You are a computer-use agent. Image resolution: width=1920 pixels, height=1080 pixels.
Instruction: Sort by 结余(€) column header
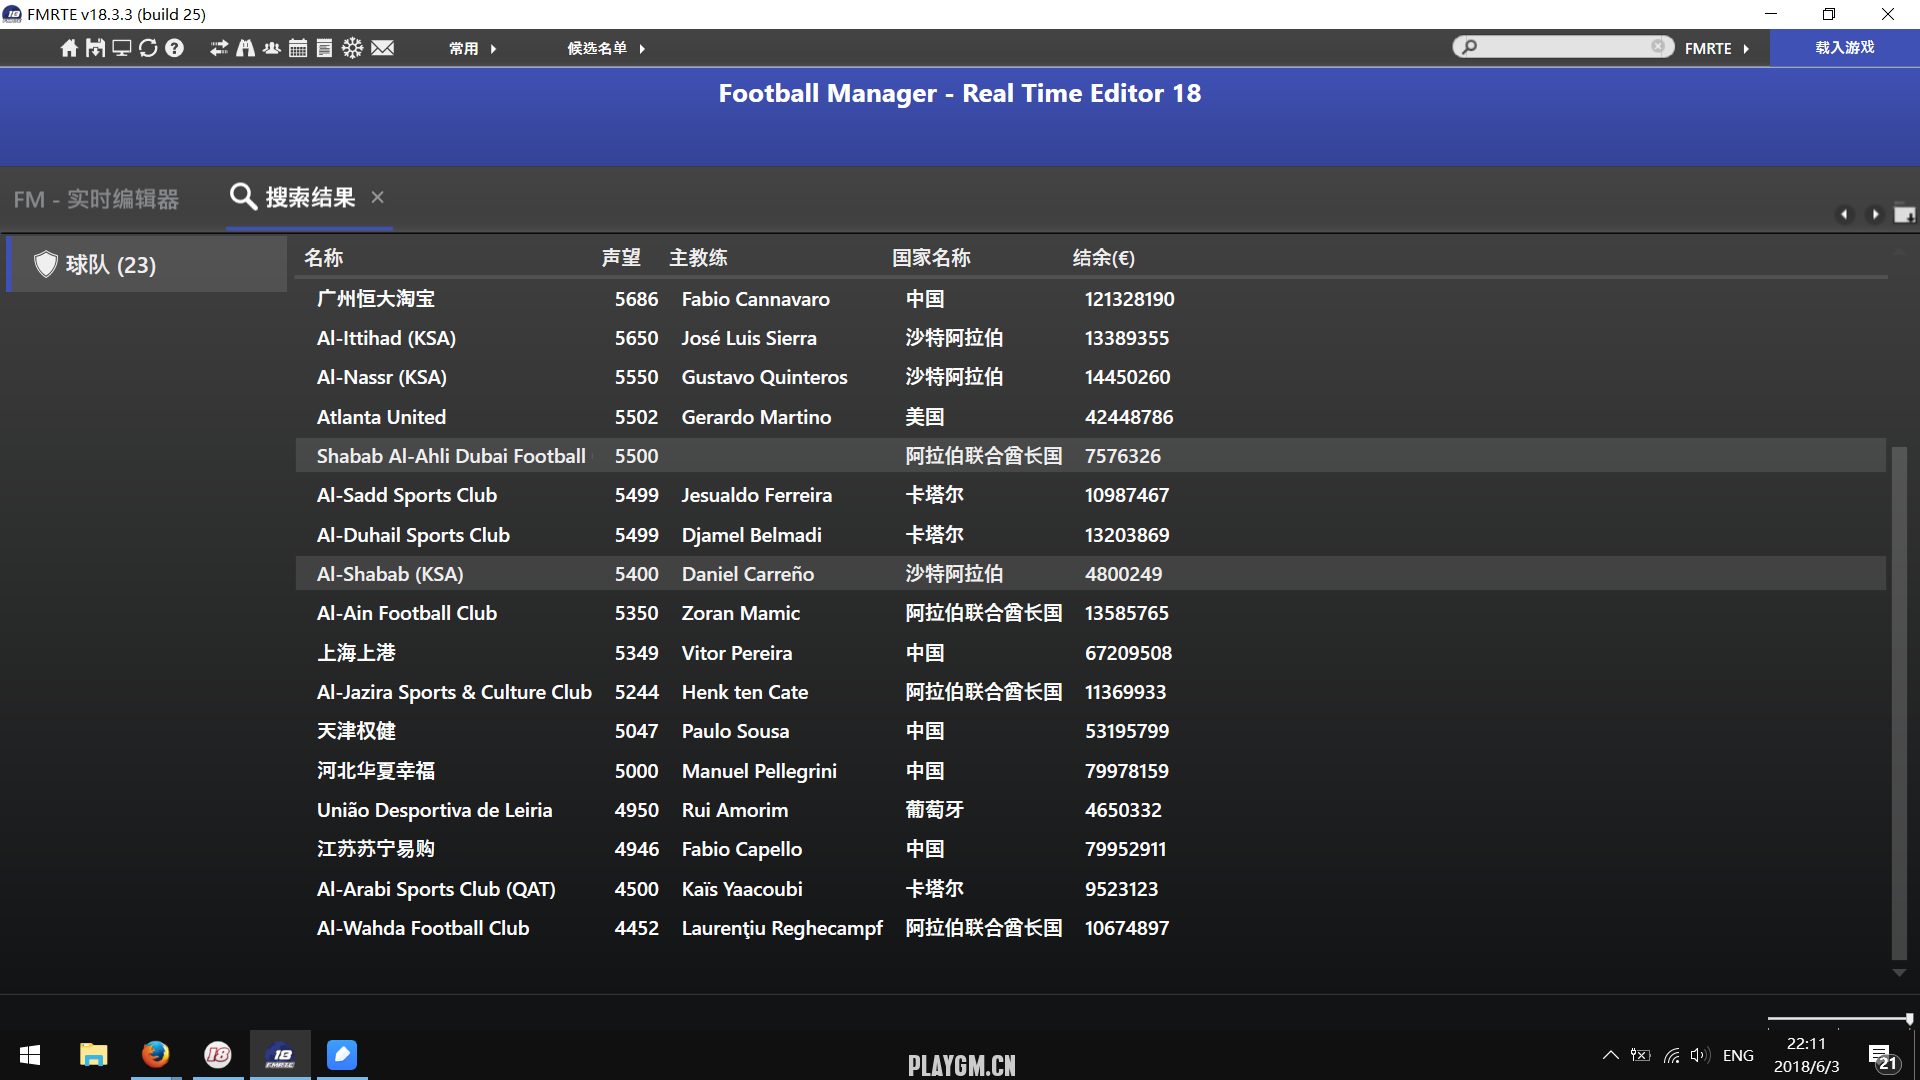1104,258
